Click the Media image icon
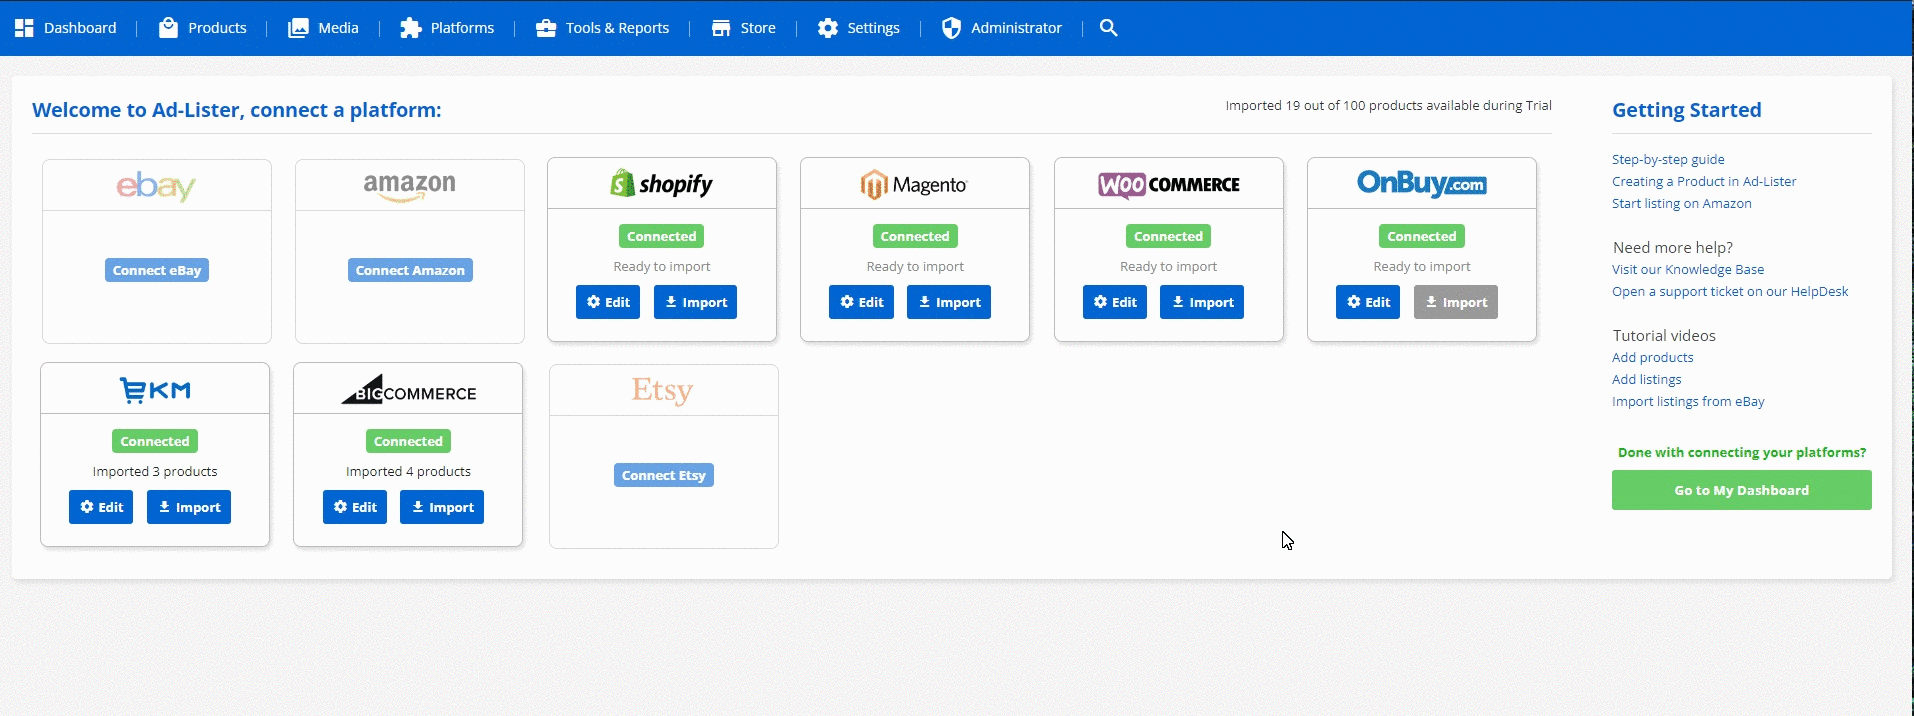This screenshot has width=1914, height=716. (x=298, y=28)
